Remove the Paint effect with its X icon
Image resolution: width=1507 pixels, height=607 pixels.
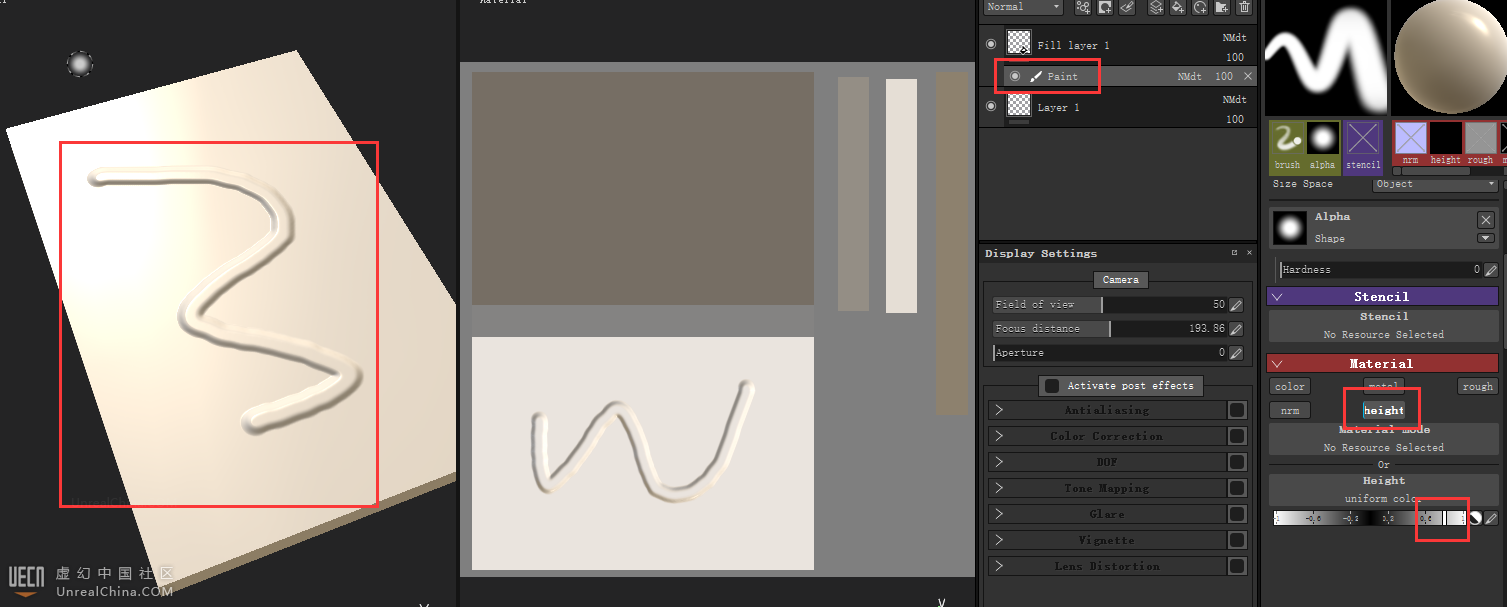pos(1247,77)
